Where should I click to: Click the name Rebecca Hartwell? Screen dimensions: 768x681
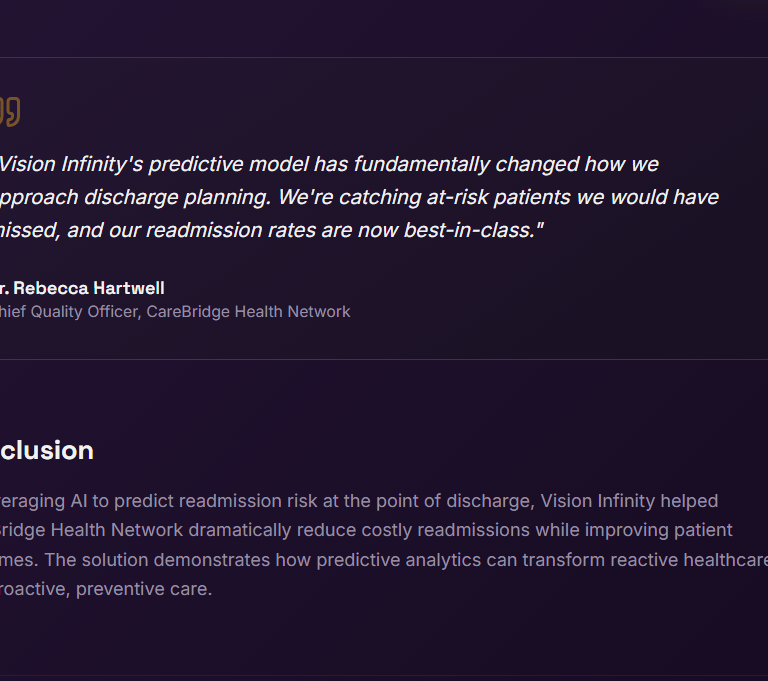[x=89, y=288]
